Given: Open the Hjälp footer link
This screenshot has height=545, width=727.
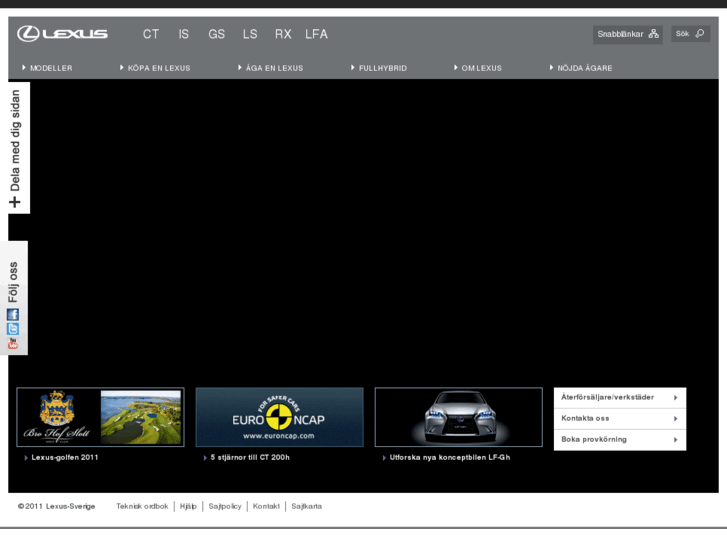Looking at the screenshot, I should (188, 506).
